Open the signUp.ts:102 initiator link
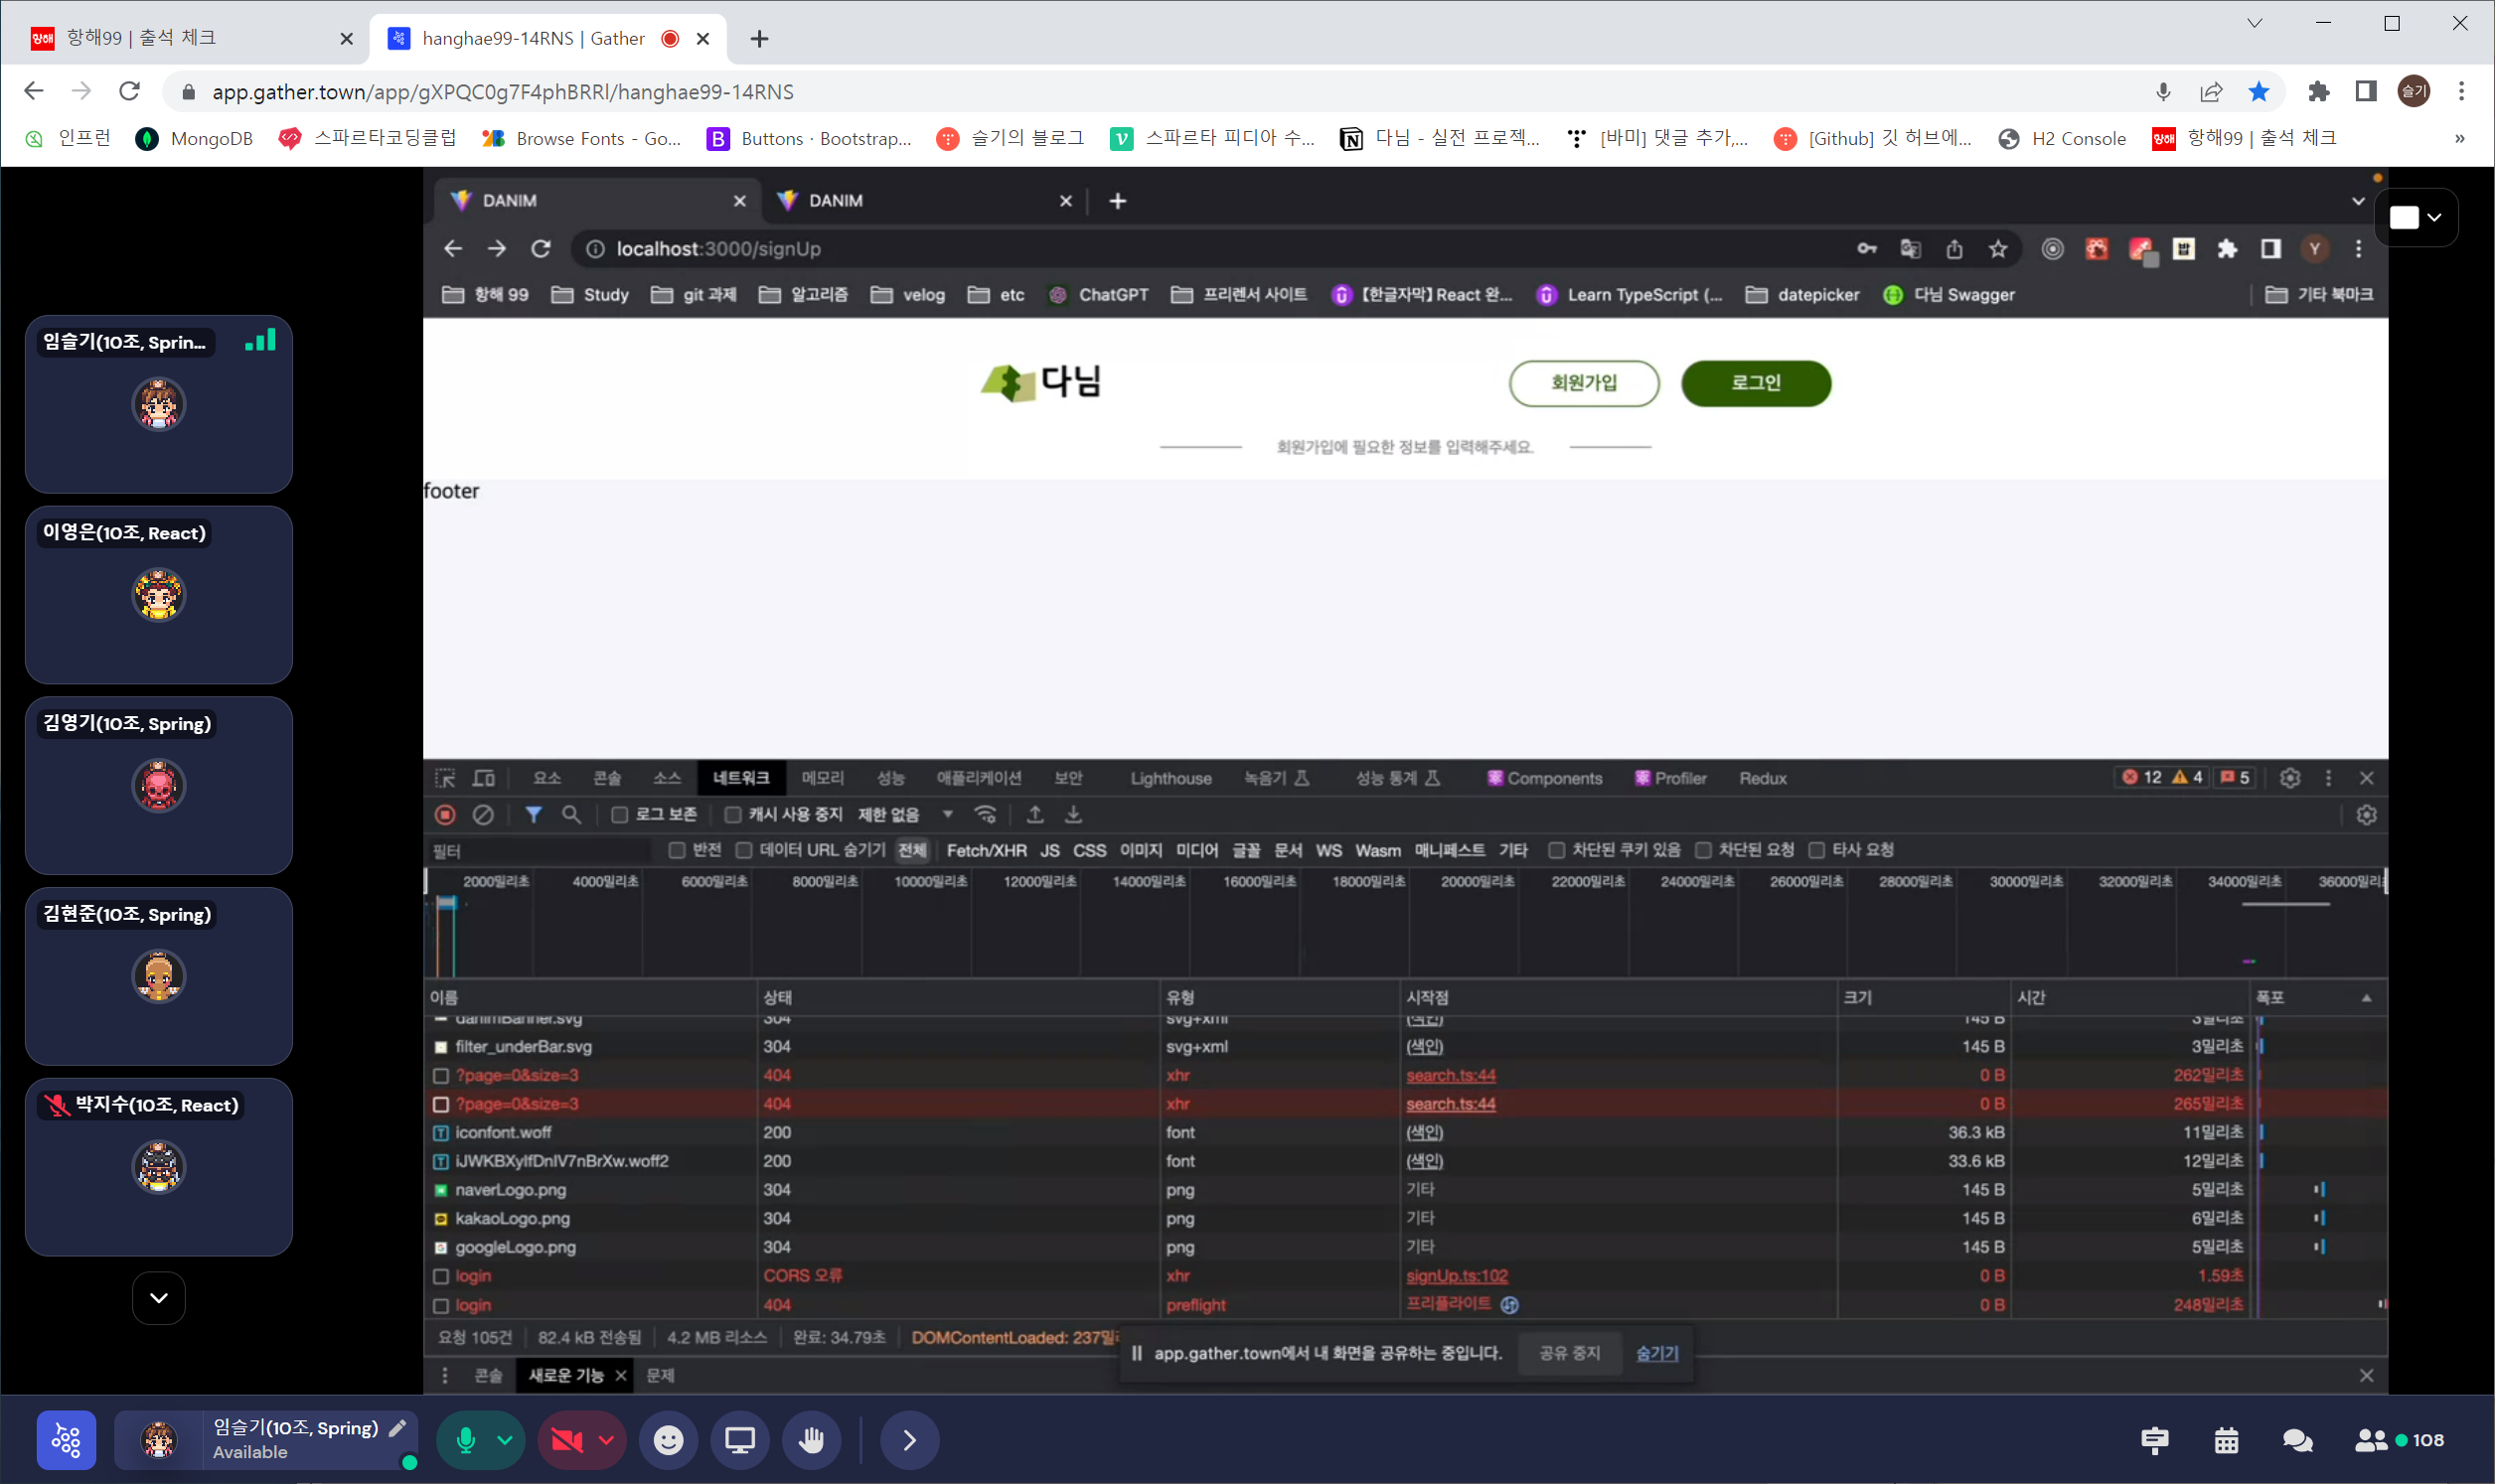The image size is (2495, 1484). pos(1456,1276)
